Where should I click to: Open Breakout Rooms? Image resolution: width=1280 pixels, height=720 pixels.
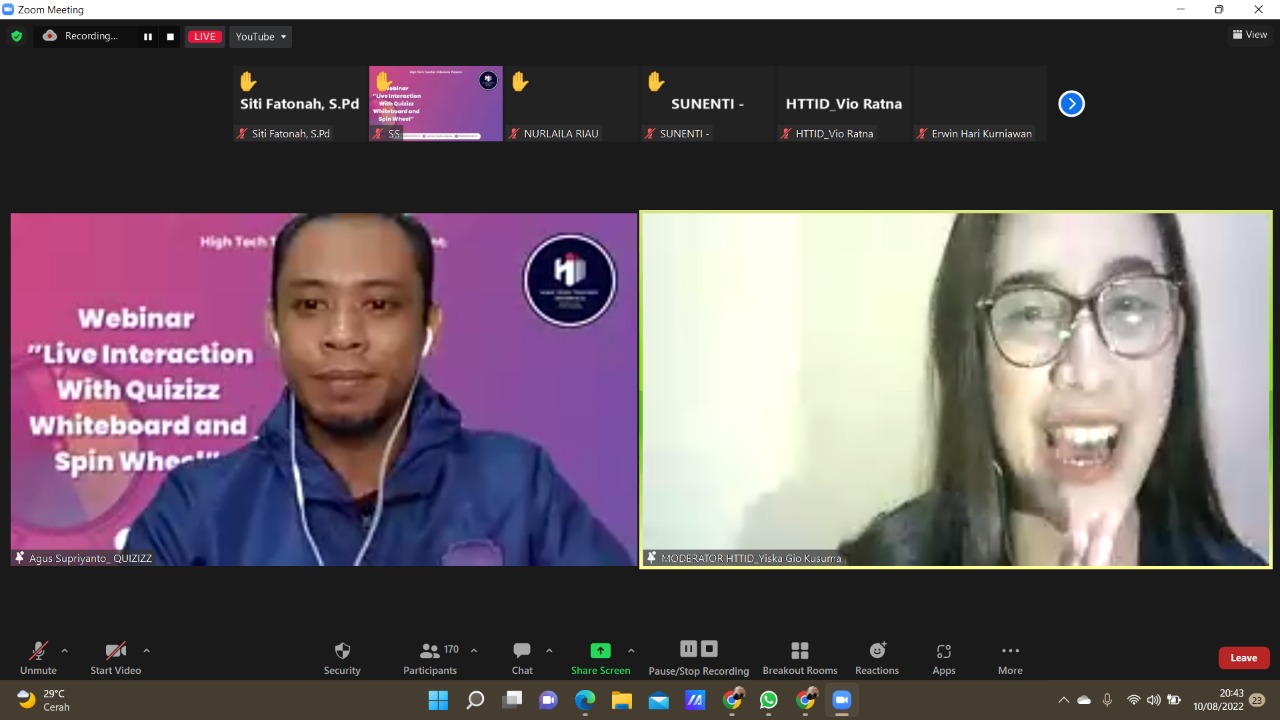pos(800,658)
